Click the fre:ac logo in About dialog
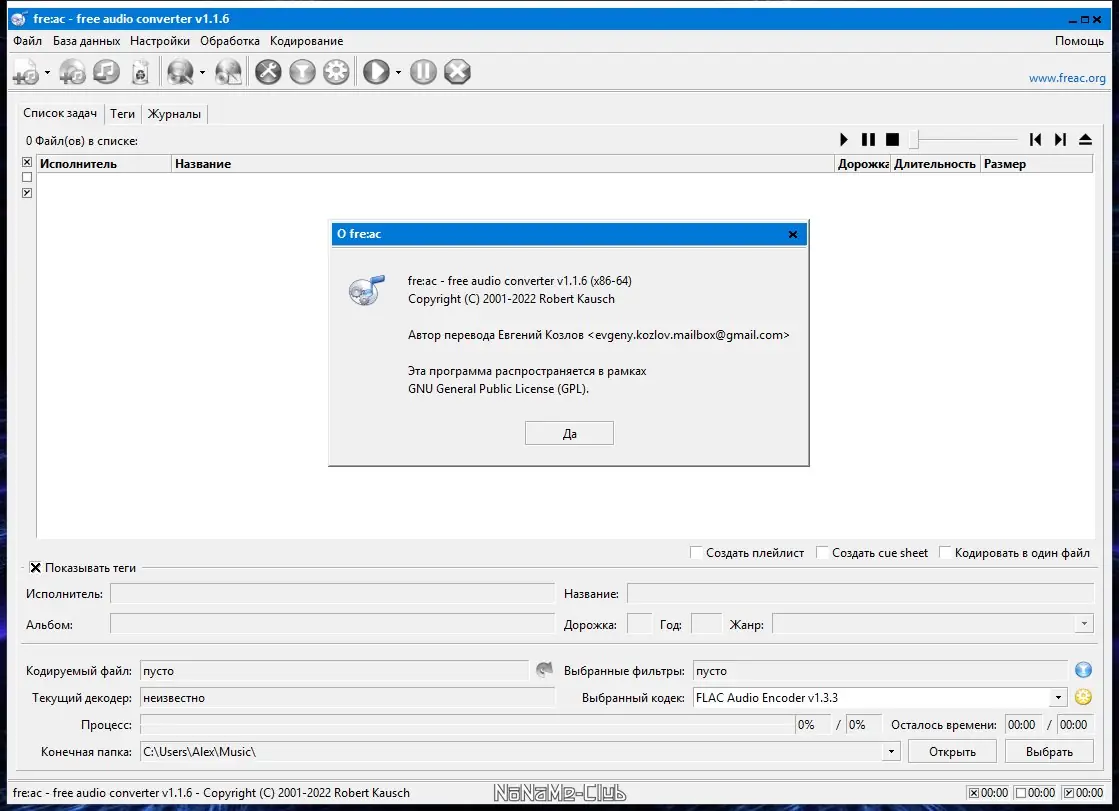 pos(367,291)
